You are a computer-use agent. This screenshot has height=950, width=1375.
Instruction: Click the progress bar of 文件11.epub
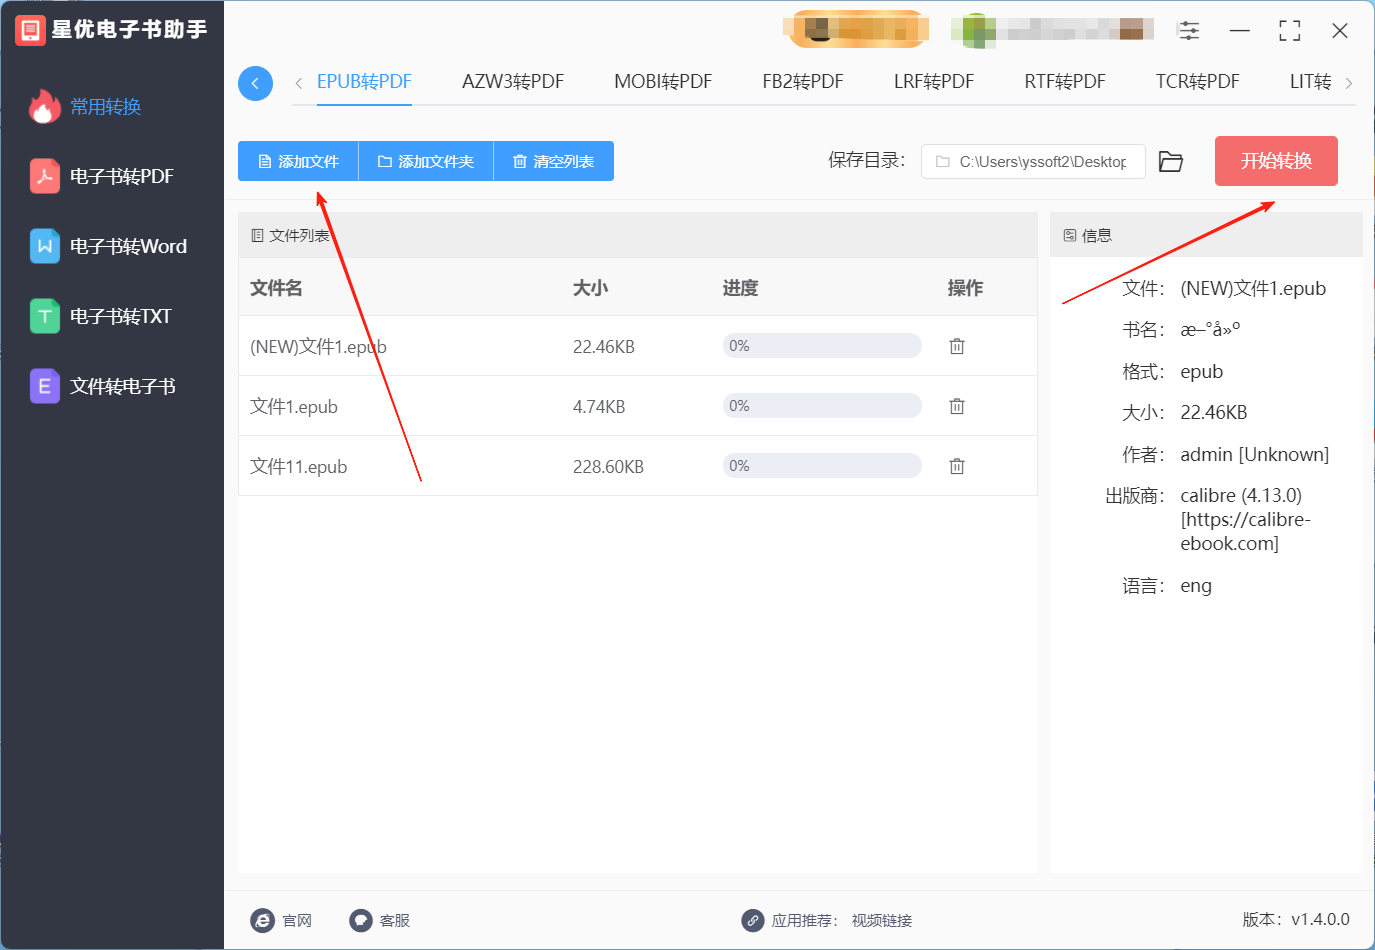click(822, 466)
